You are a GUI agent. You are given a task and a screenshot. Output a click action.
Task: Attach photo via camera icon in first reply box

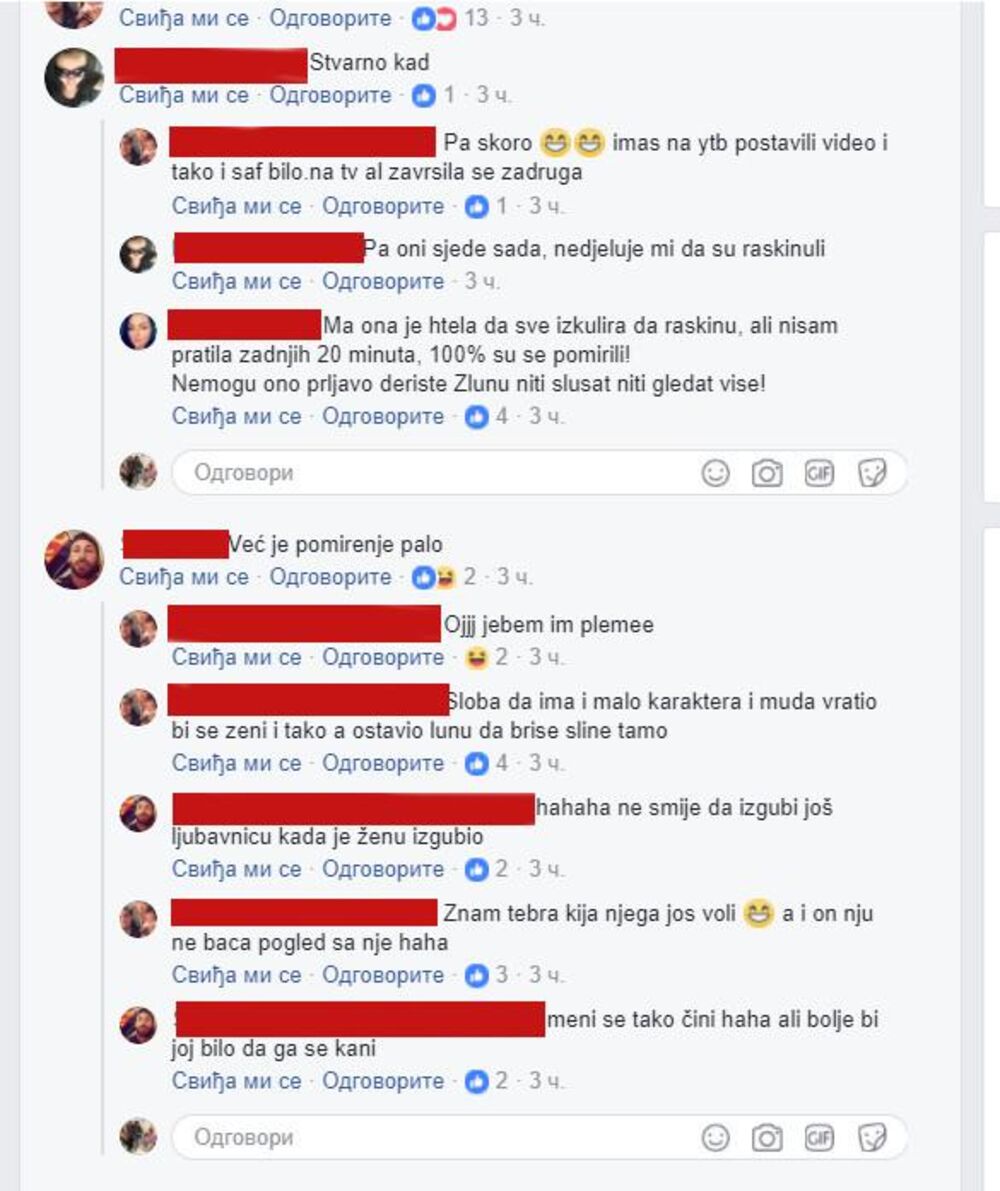pos(767,473)
